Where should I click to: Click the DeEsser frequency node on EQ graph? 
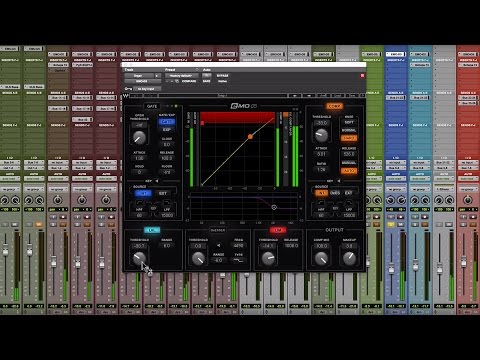pos(274,207)
